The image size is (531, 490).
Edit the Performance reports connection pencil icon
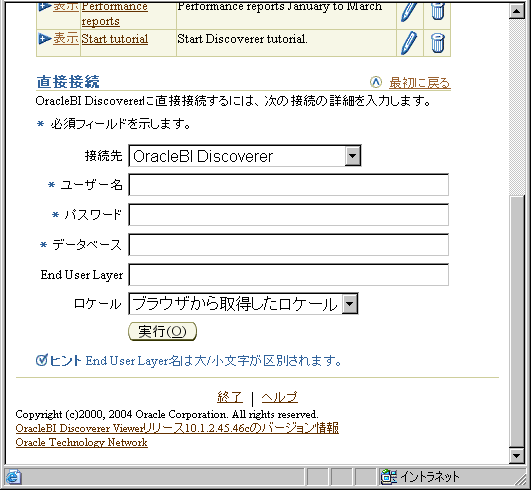point(409,12)
